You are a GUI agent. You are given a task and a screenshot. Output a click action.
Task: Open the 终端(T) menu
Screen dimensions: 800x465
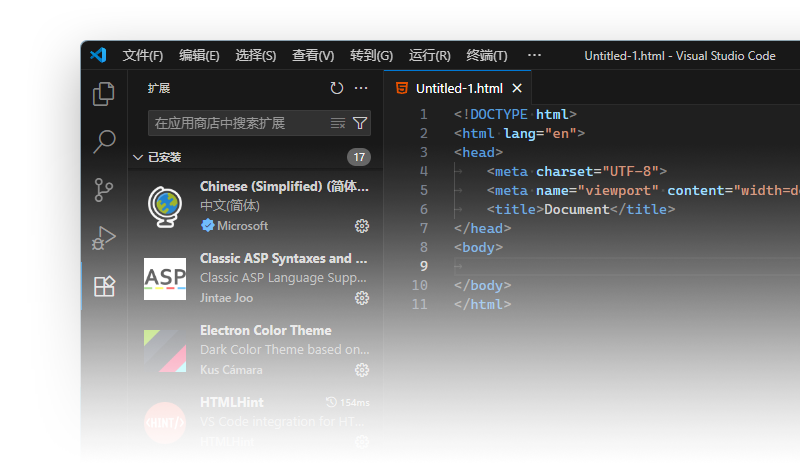487,56
